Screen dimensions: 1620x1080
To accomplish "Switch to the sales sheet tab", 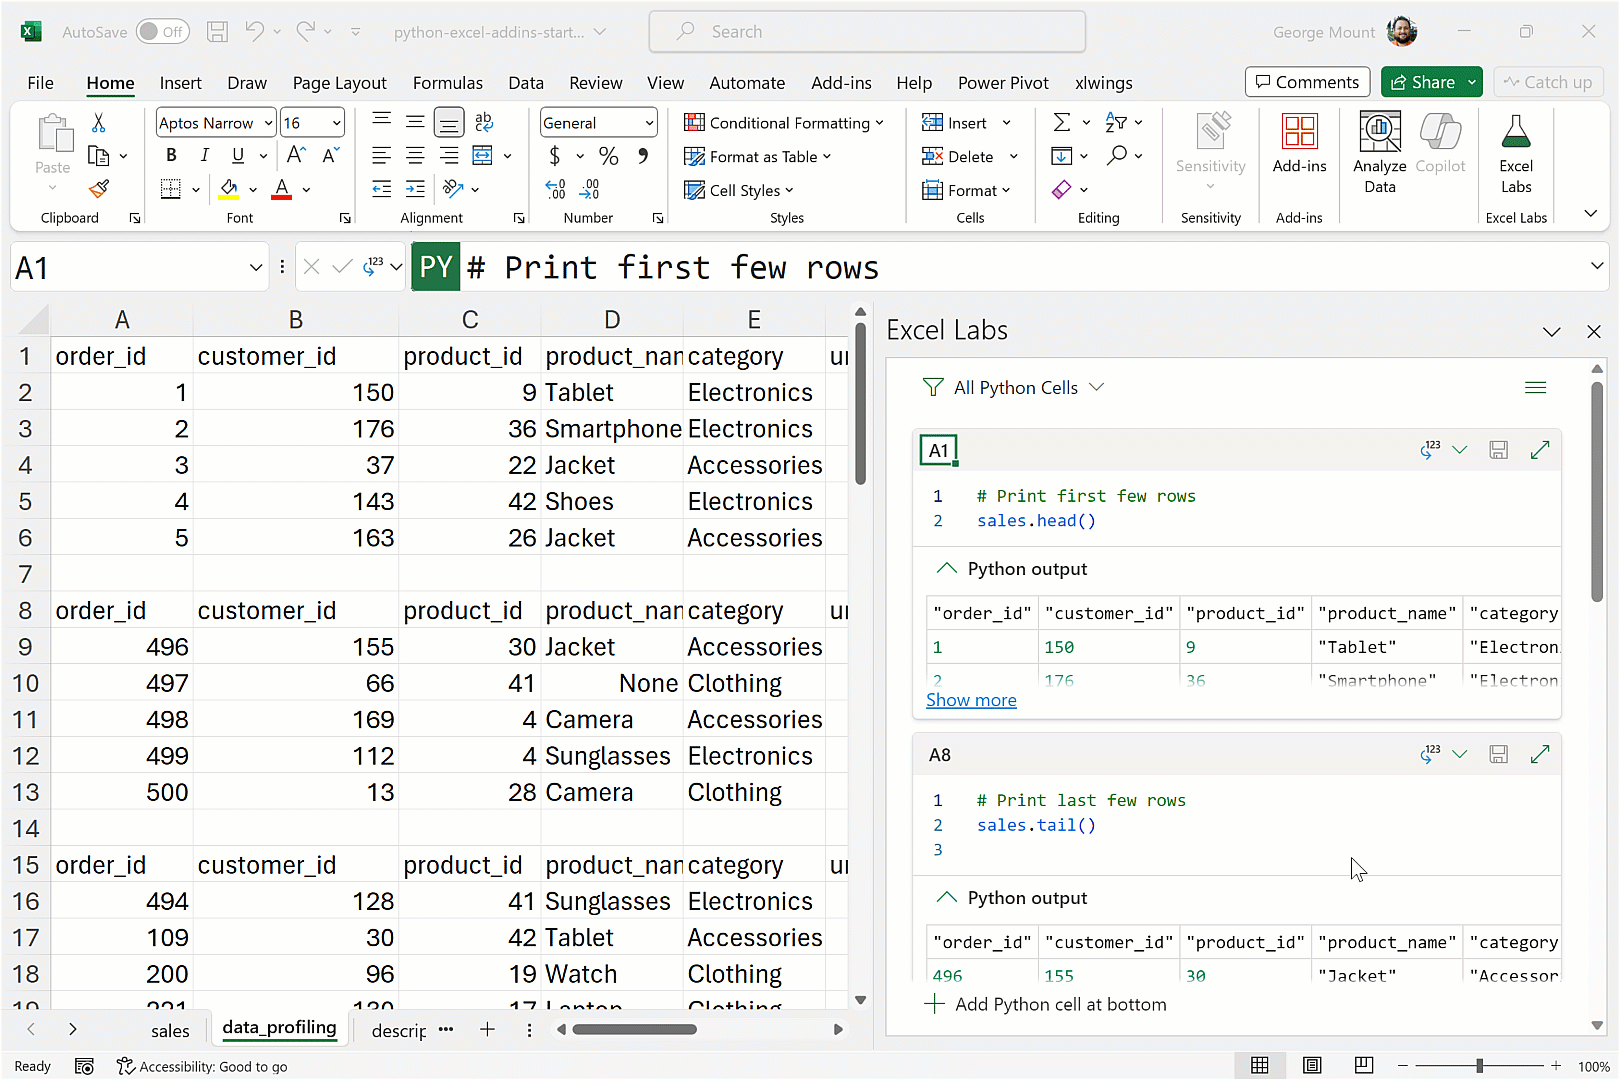I will tap(170, 1030).
